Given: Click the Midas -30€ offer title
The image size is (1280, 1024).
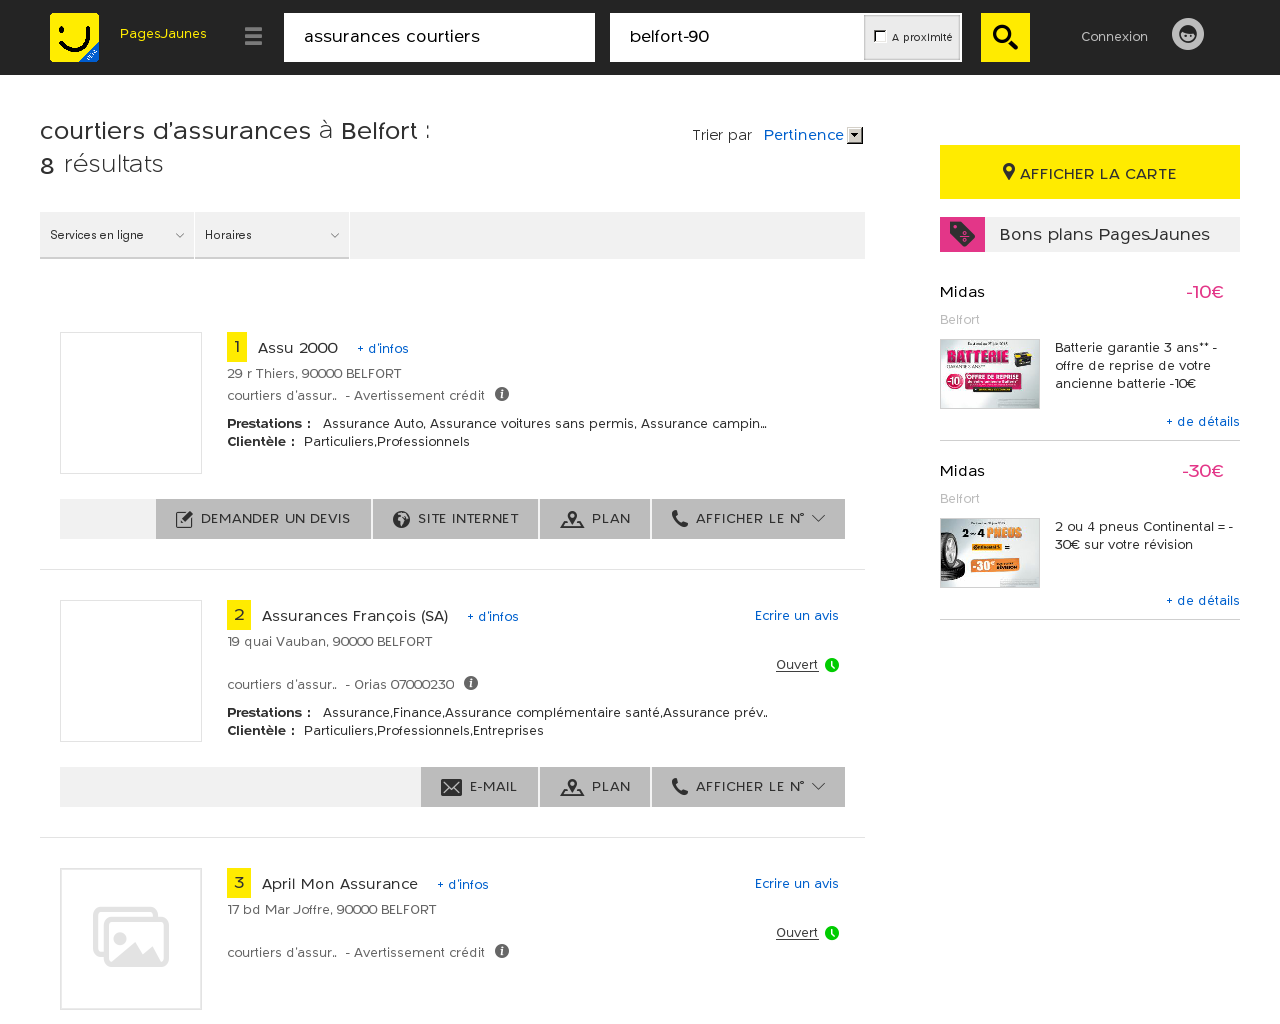Looking at the screenshot, I should click(962, 471).
